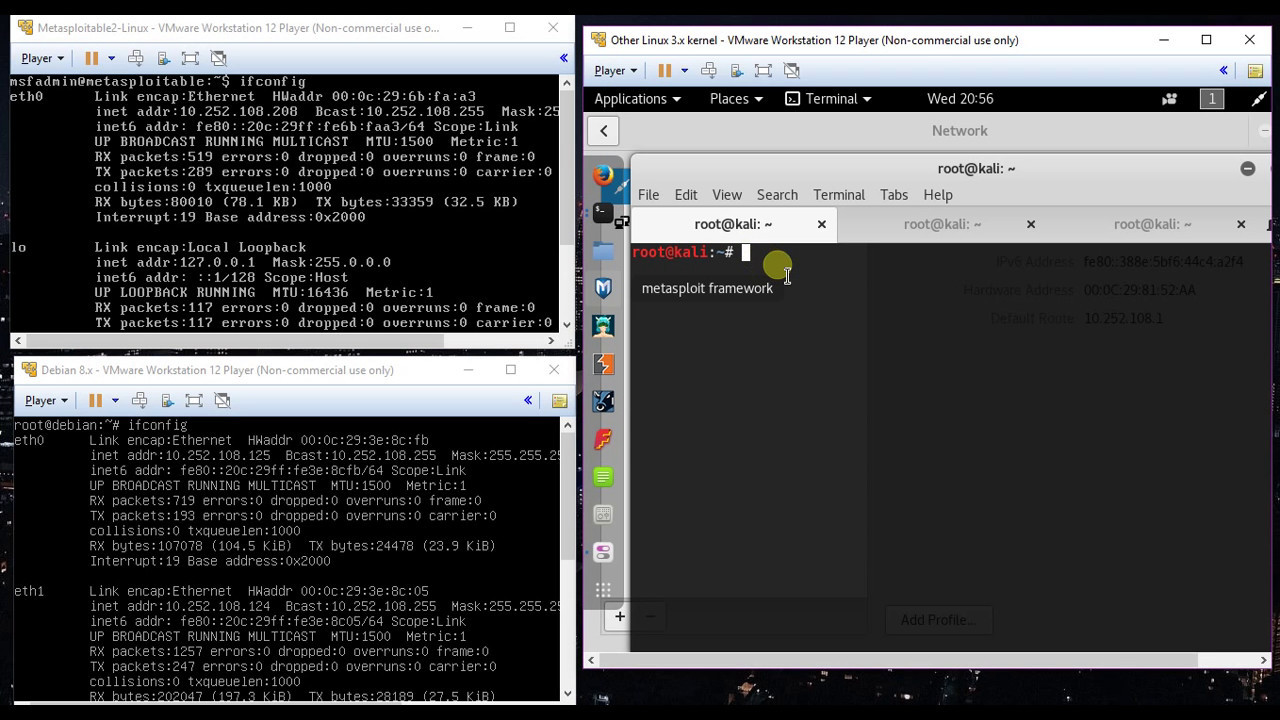This screenshot has height=720, width=1280.
Task: Open removable devices in Metasploitable2 window
Action: tap(163, 58)
